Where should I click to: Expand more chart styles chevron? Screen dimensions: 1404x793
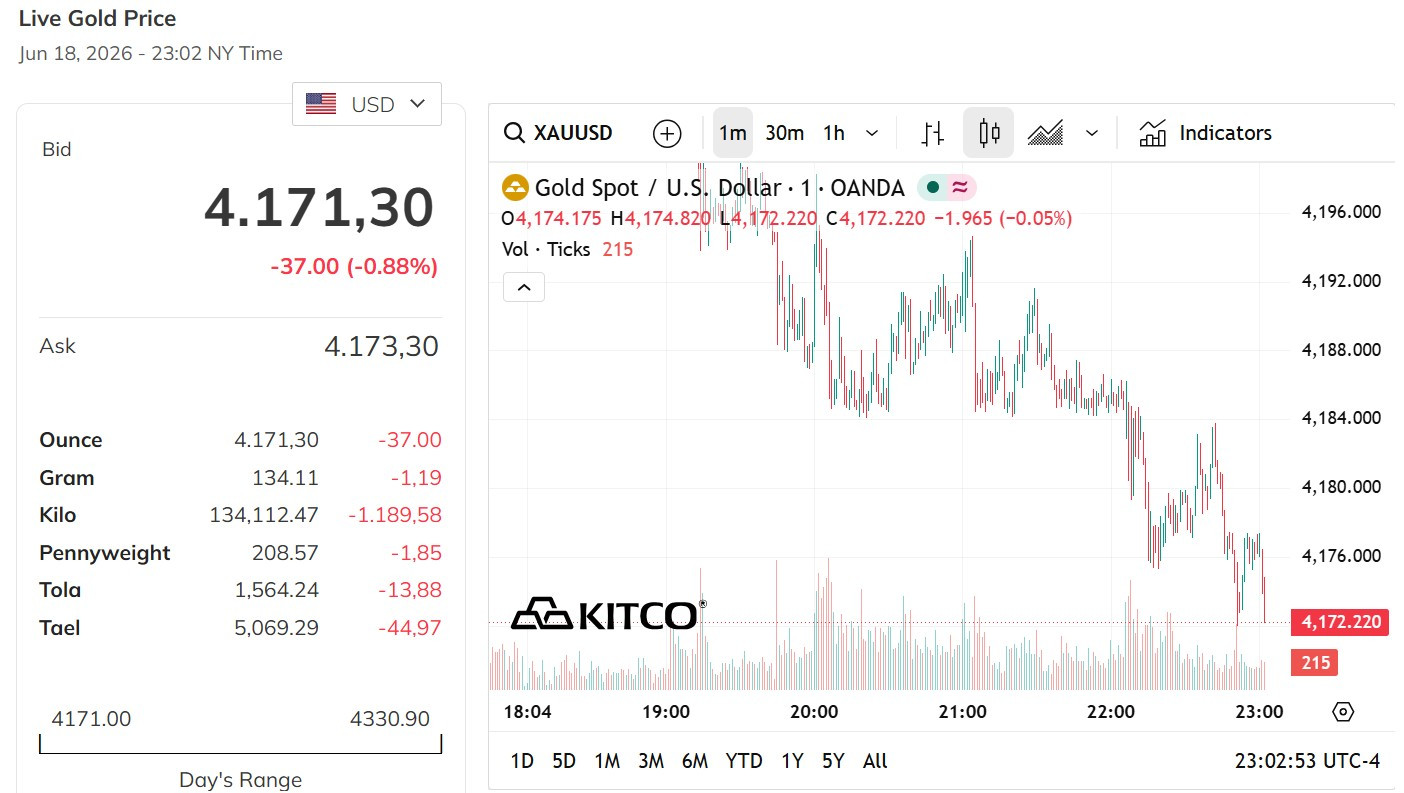pos(1092,133)
